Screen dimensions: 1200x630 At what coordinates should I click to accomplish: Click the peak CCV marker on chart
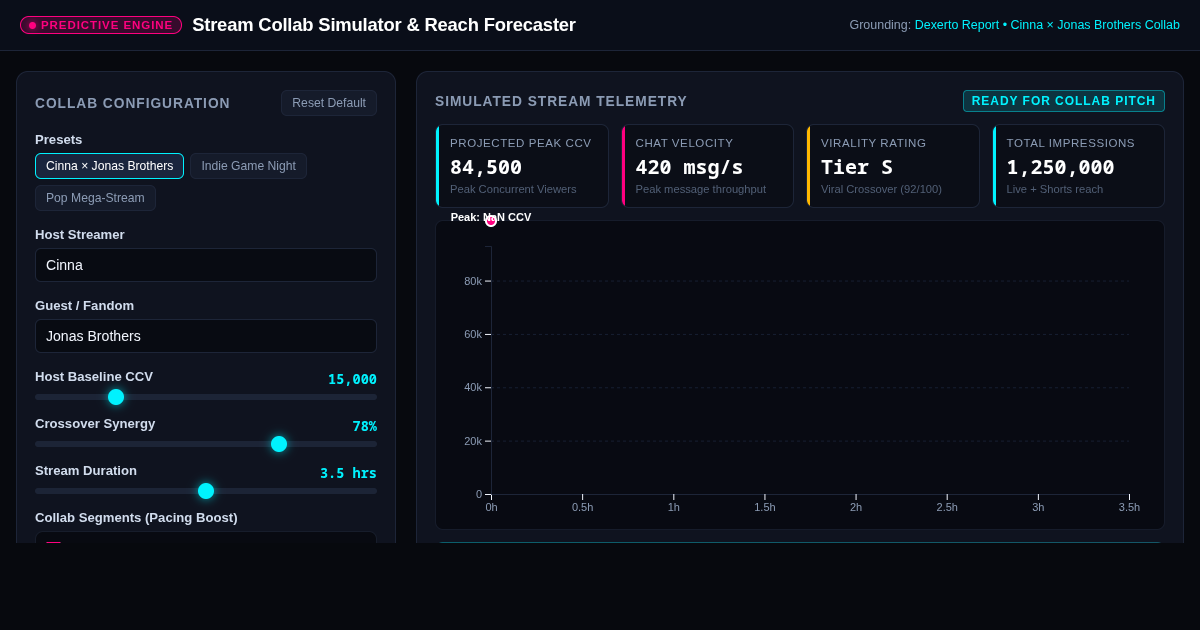491,221
